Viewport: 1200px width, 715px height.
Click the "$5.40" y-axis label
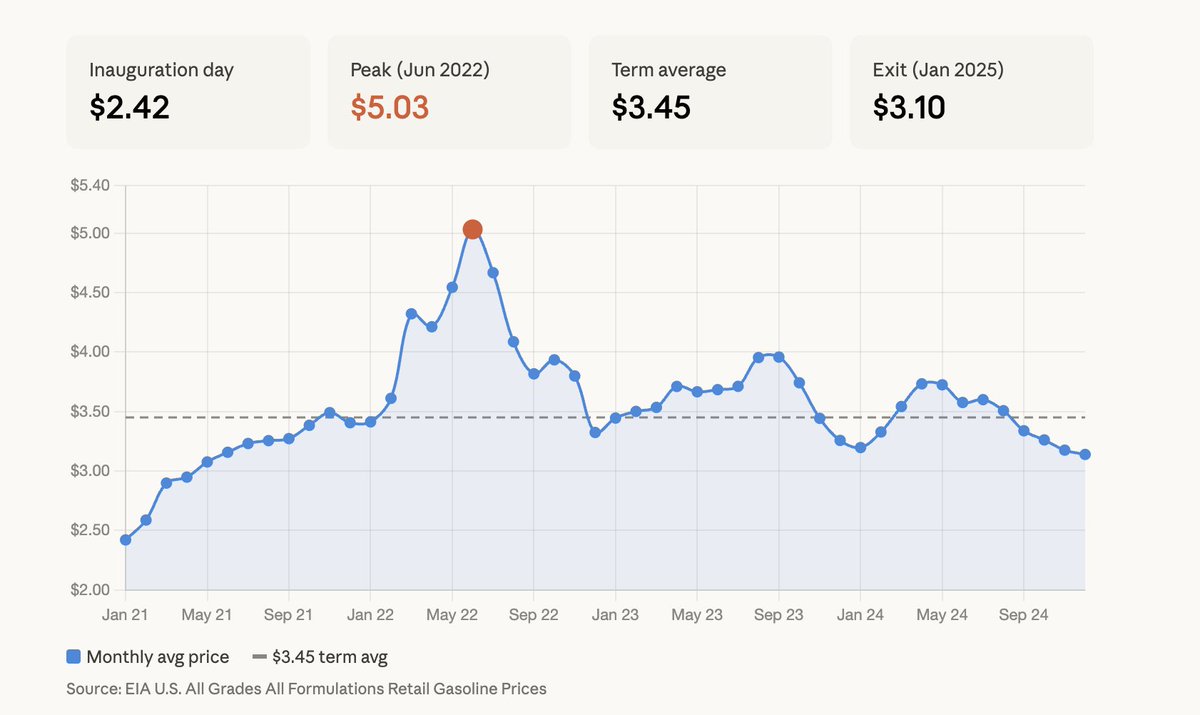coord(90,186)
